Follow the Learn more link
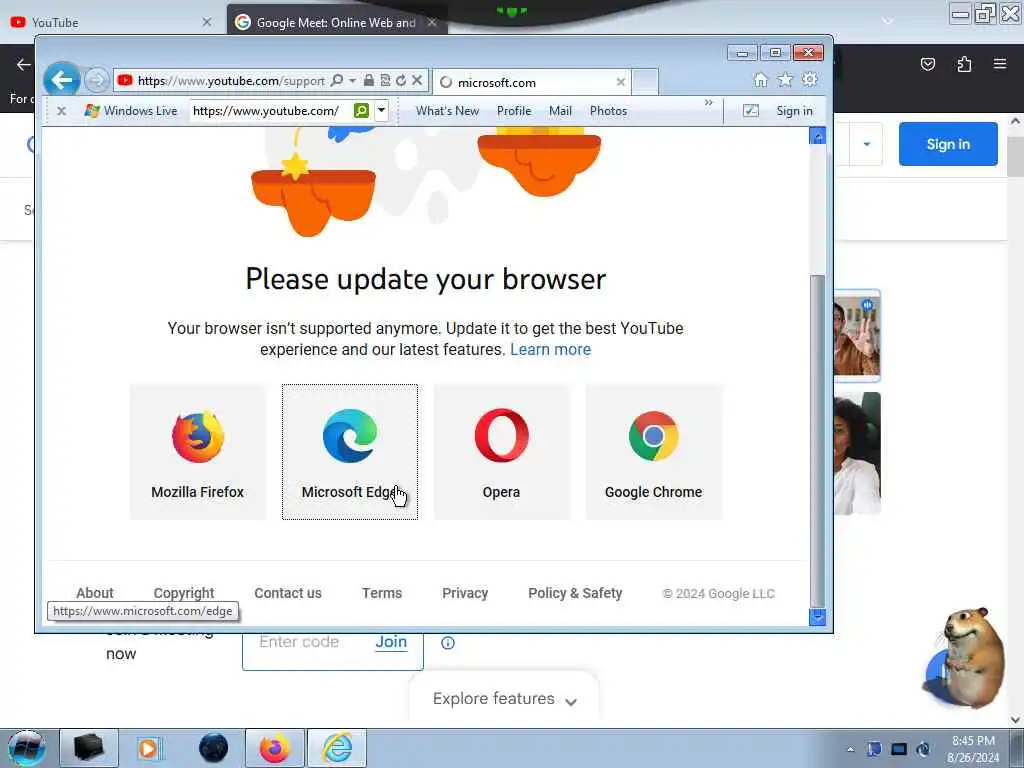 click(x=551, y=349)
